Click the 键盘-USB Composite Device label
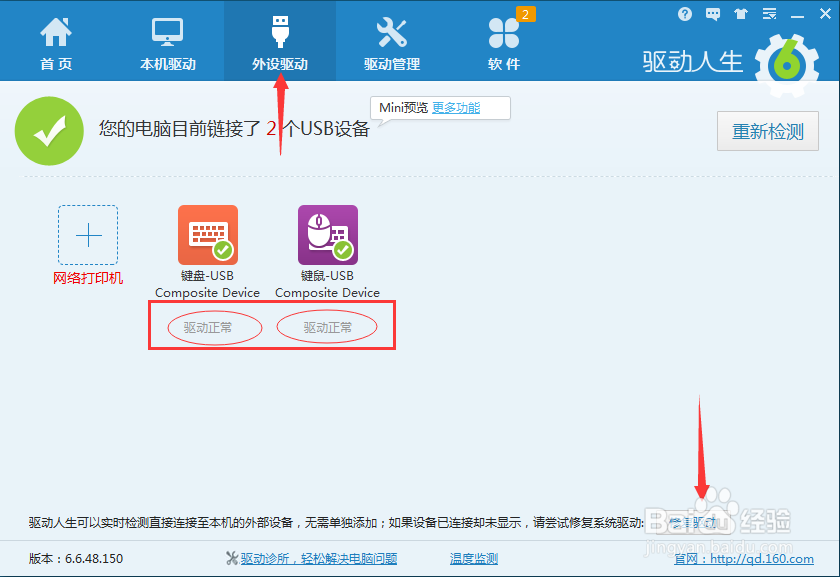The width and height of the screenshot is (840, 577). click(x=207, y=284)
